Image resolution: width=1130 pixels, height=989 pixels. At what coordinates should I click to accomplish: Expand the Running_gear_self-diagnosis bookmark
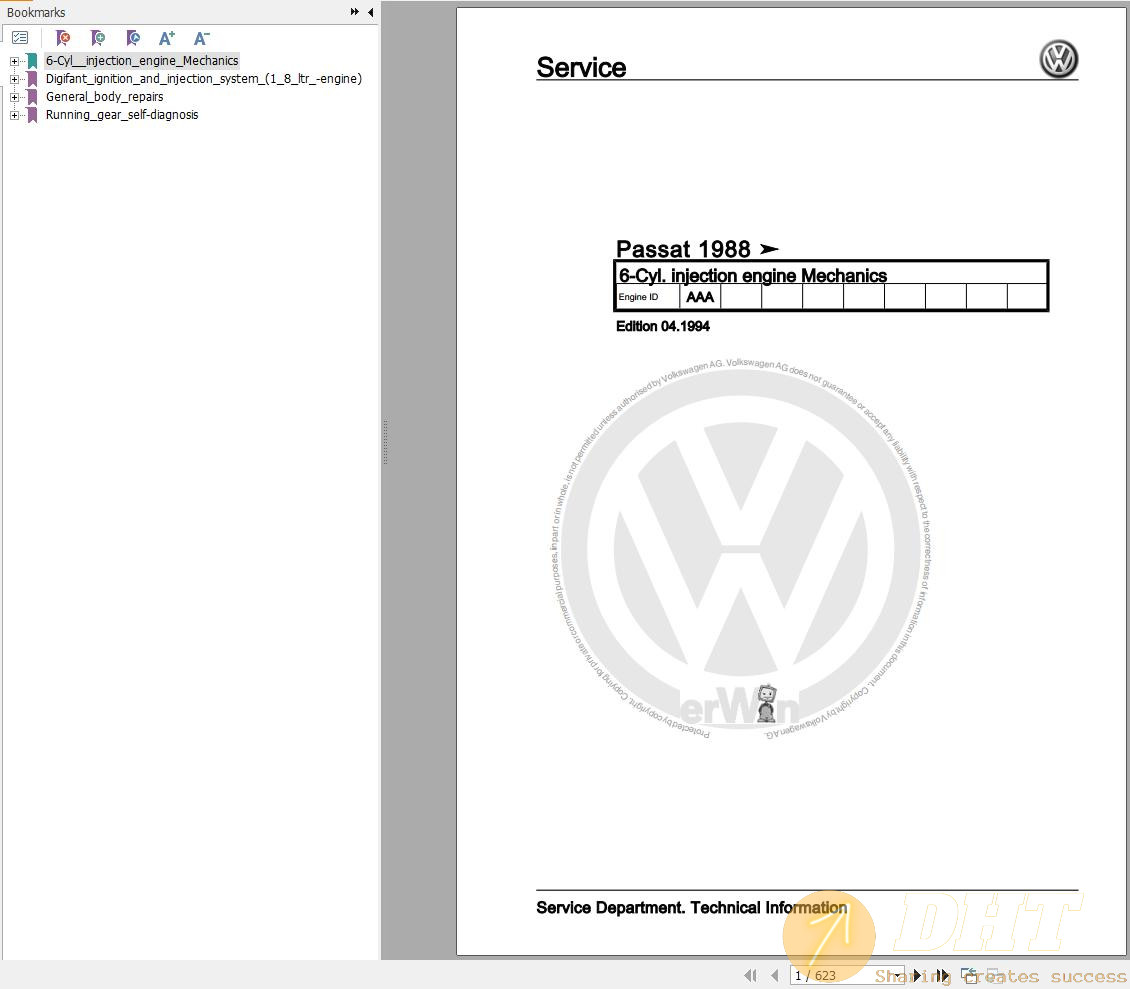(x=14, y=115)
